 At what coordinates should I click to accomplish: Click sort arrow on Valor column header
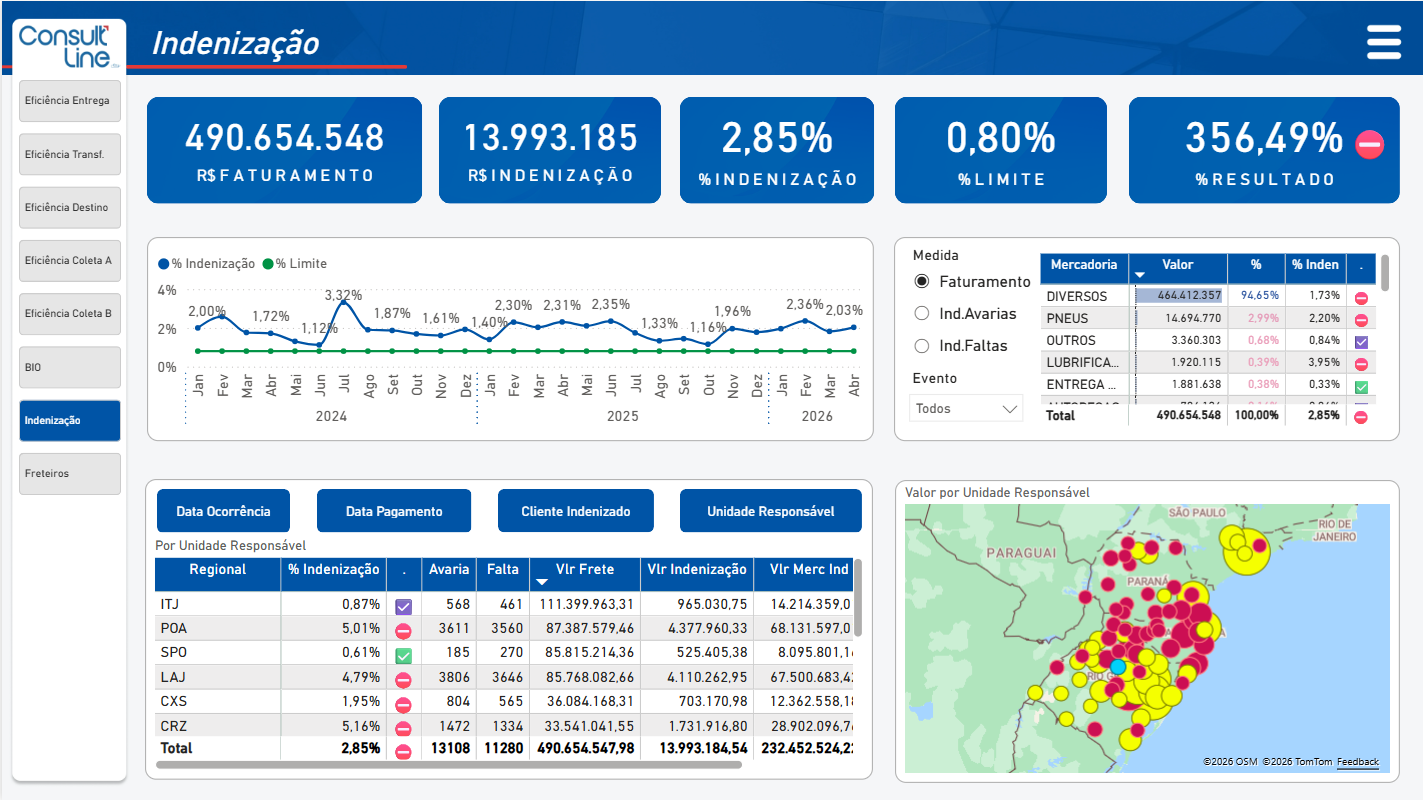coord(1141,275)
